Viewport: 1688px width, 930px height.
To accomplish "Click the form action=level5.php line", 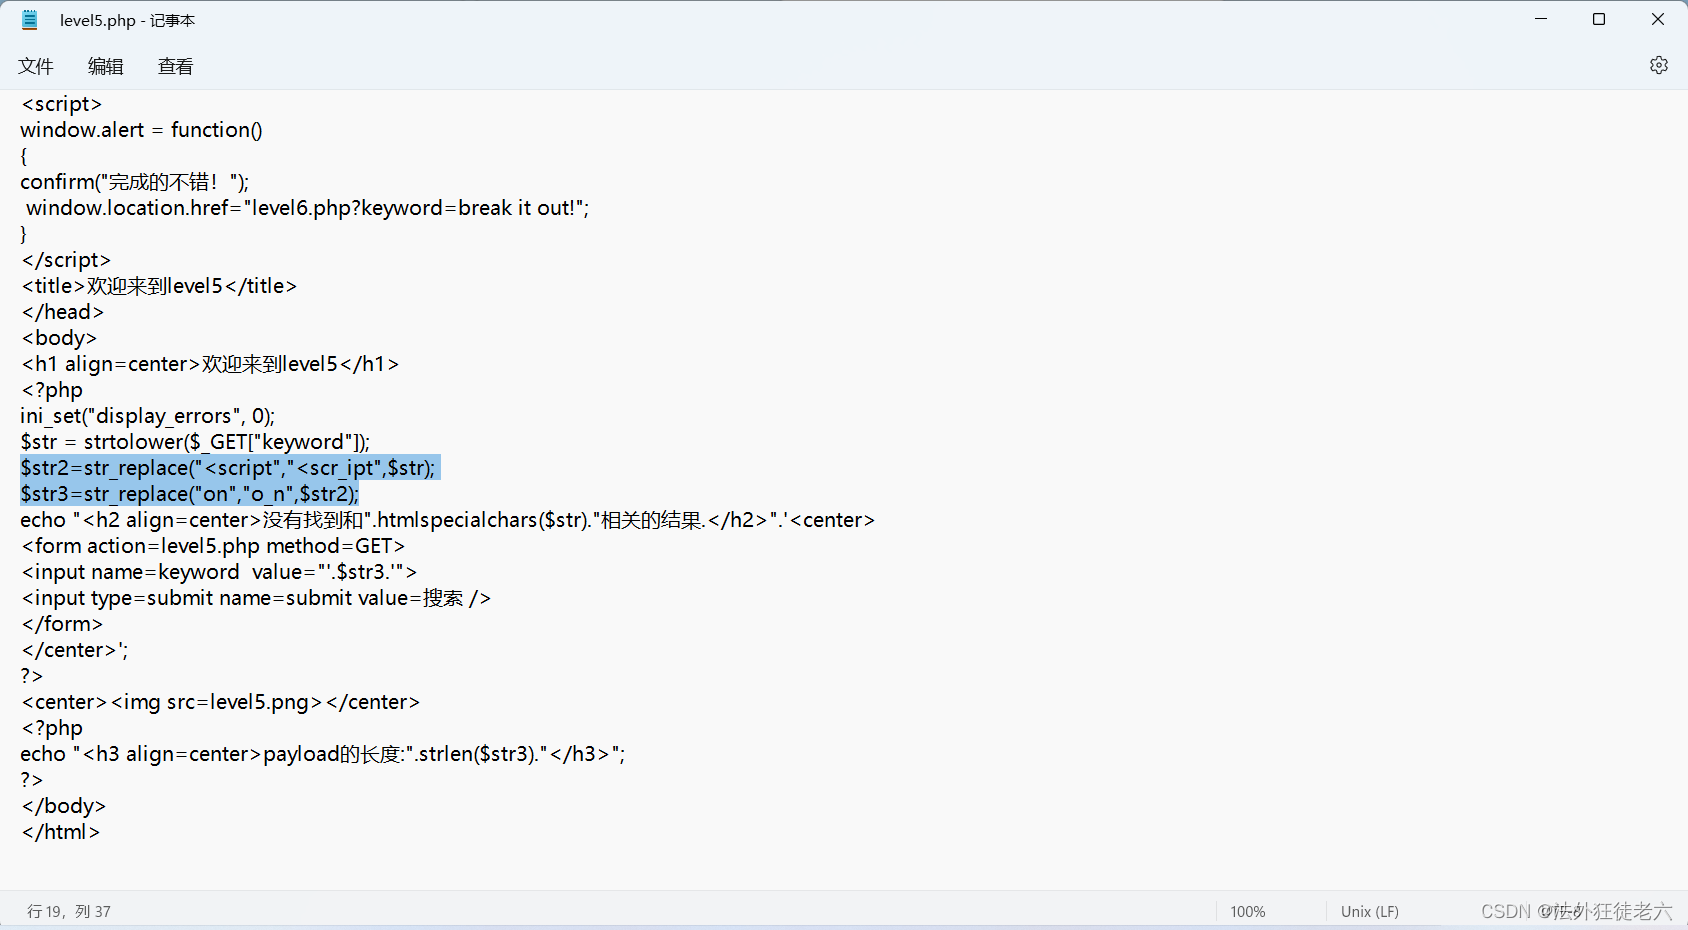I will pos(212,545).
